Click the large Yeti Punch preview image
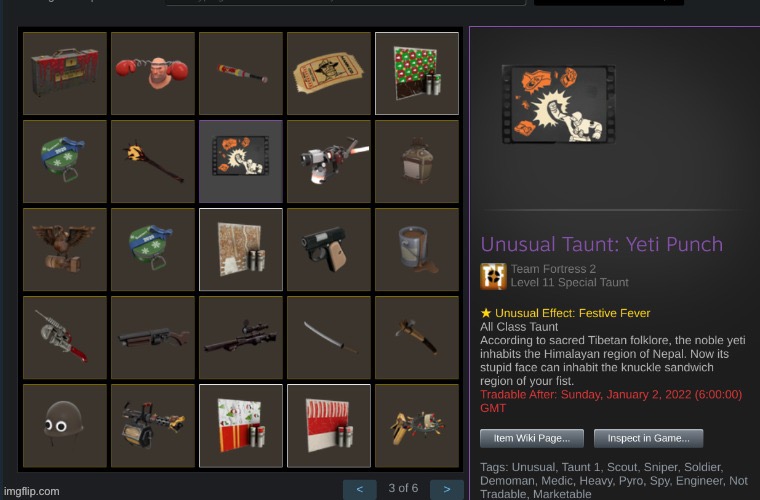This screenshot has width=760, height=500. (x=558, y=104)
